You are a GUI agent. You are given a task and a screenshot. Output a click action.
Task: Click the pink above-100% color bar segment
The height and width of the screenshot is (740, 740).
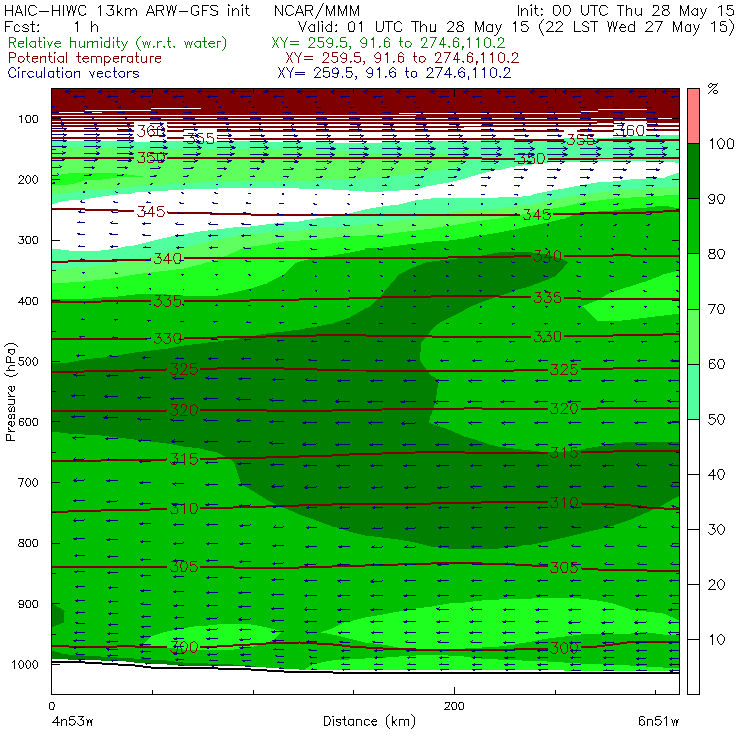[693, 116]
